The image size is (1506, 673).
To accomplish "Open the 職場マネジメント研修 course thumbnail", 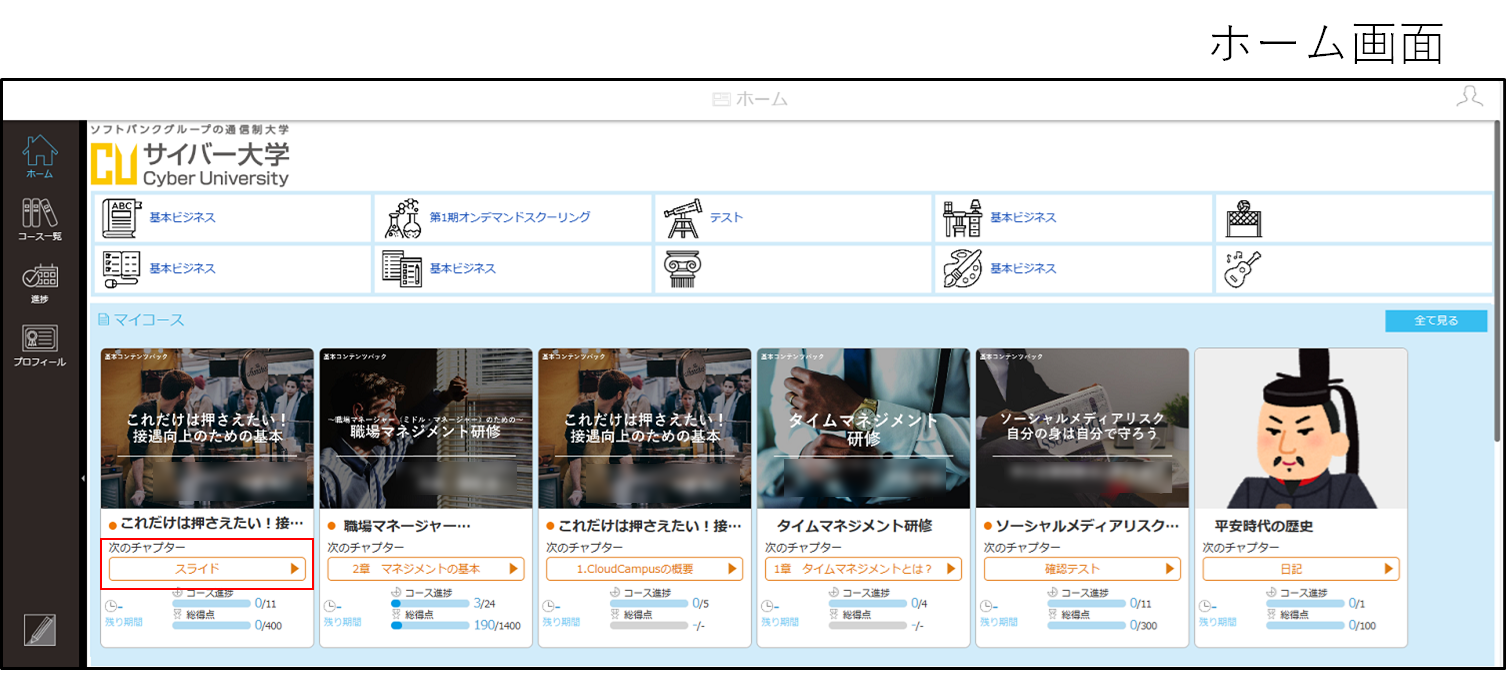I will point(425,428).
